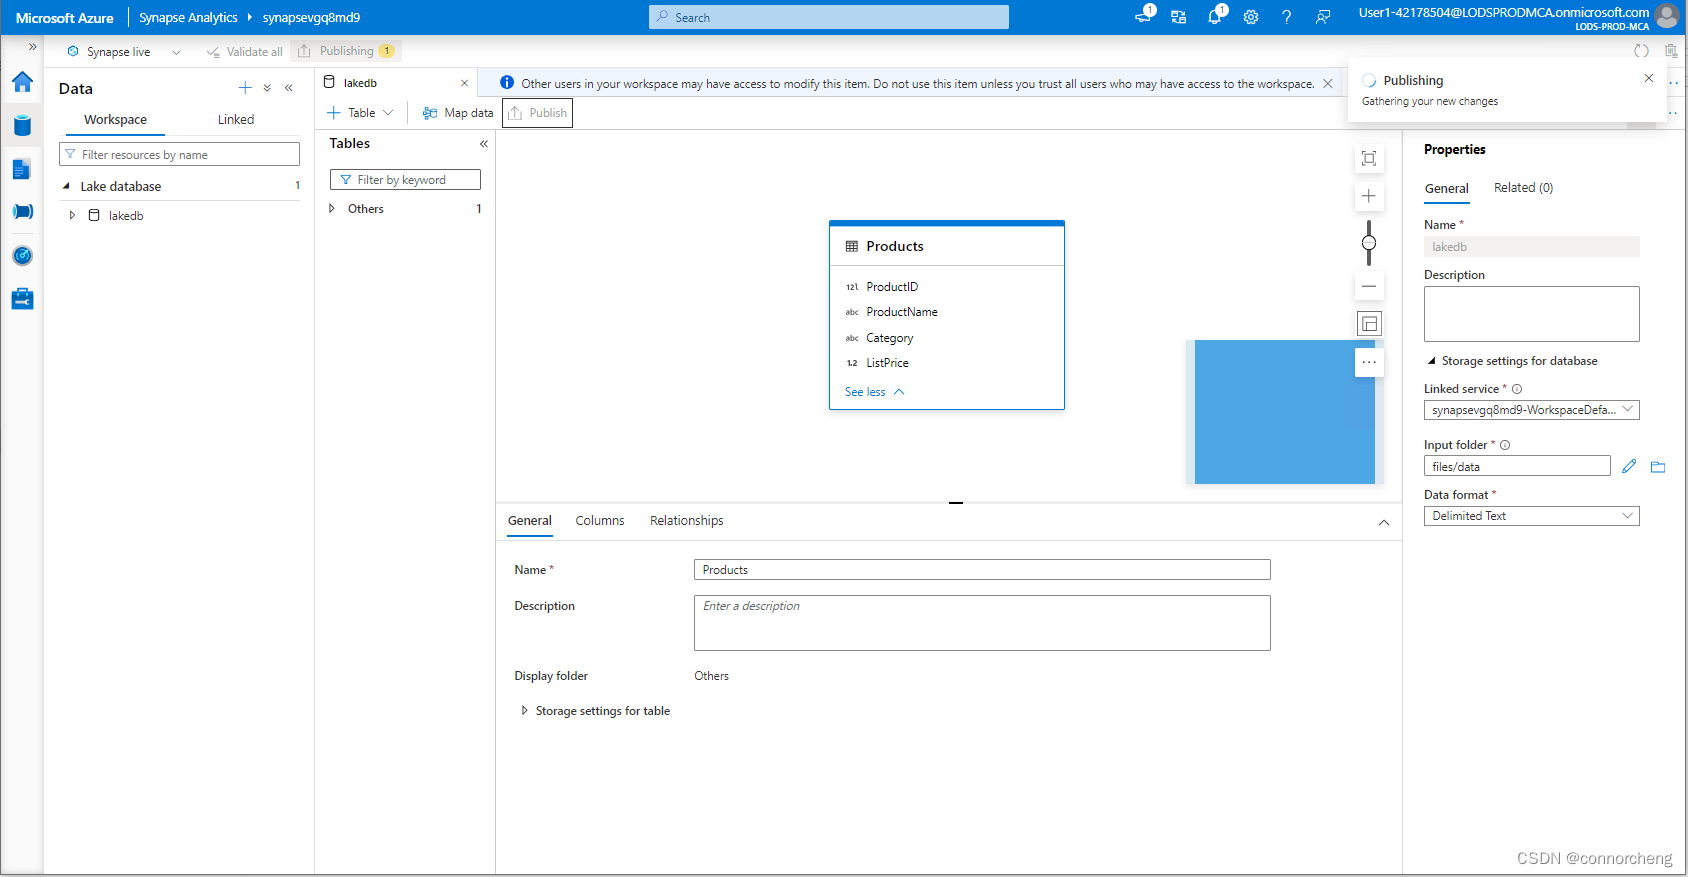The image size is (1688, 877).
Task: Close the Publishing notification
Action: pos(1649,78)
